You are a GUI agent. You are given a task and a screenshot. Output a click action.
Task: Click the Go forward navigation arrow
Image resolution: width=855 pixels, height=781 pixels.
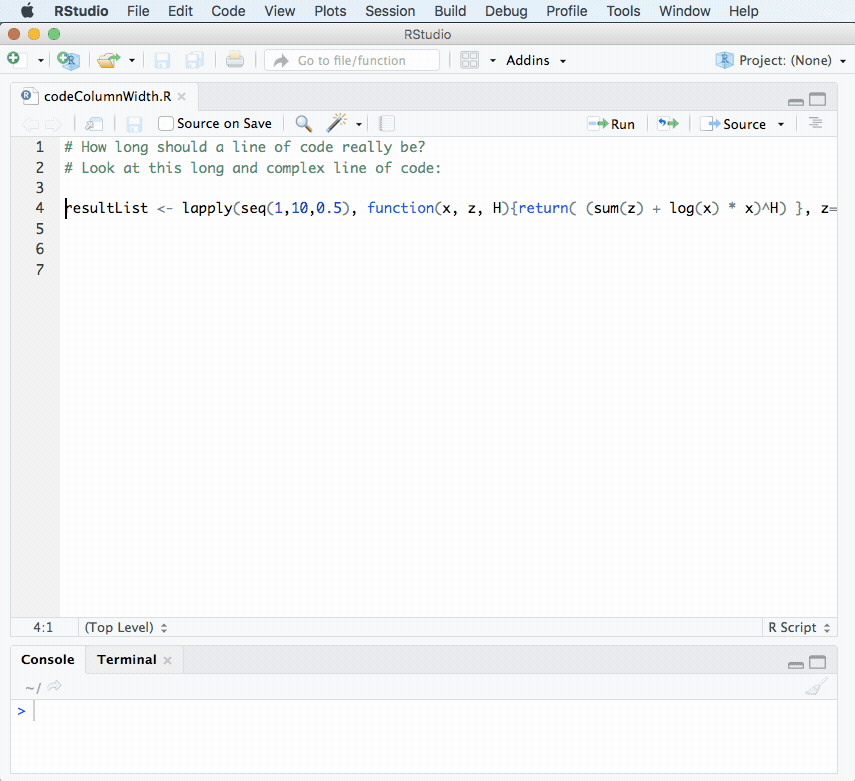click(53, 124)
